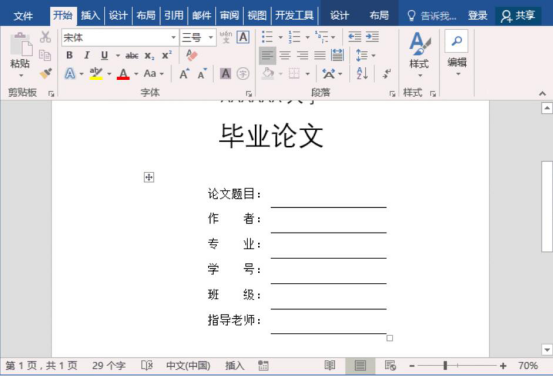The height and width of the screenshot is (376, 554).
Task: Switch to the Insert tab
Action: (90, 15)
